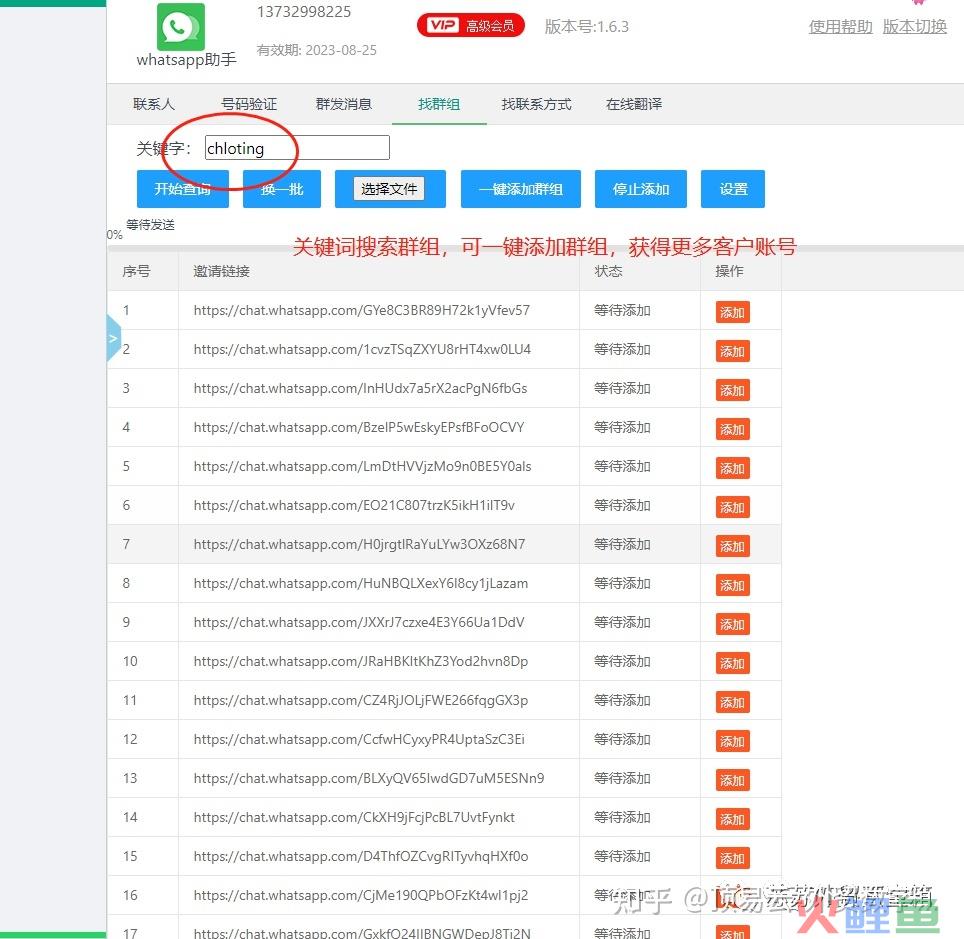Screen dimensions: 964x939
Task: Click the VIP 高级会员 badge
Action: [x=471, y=25]
